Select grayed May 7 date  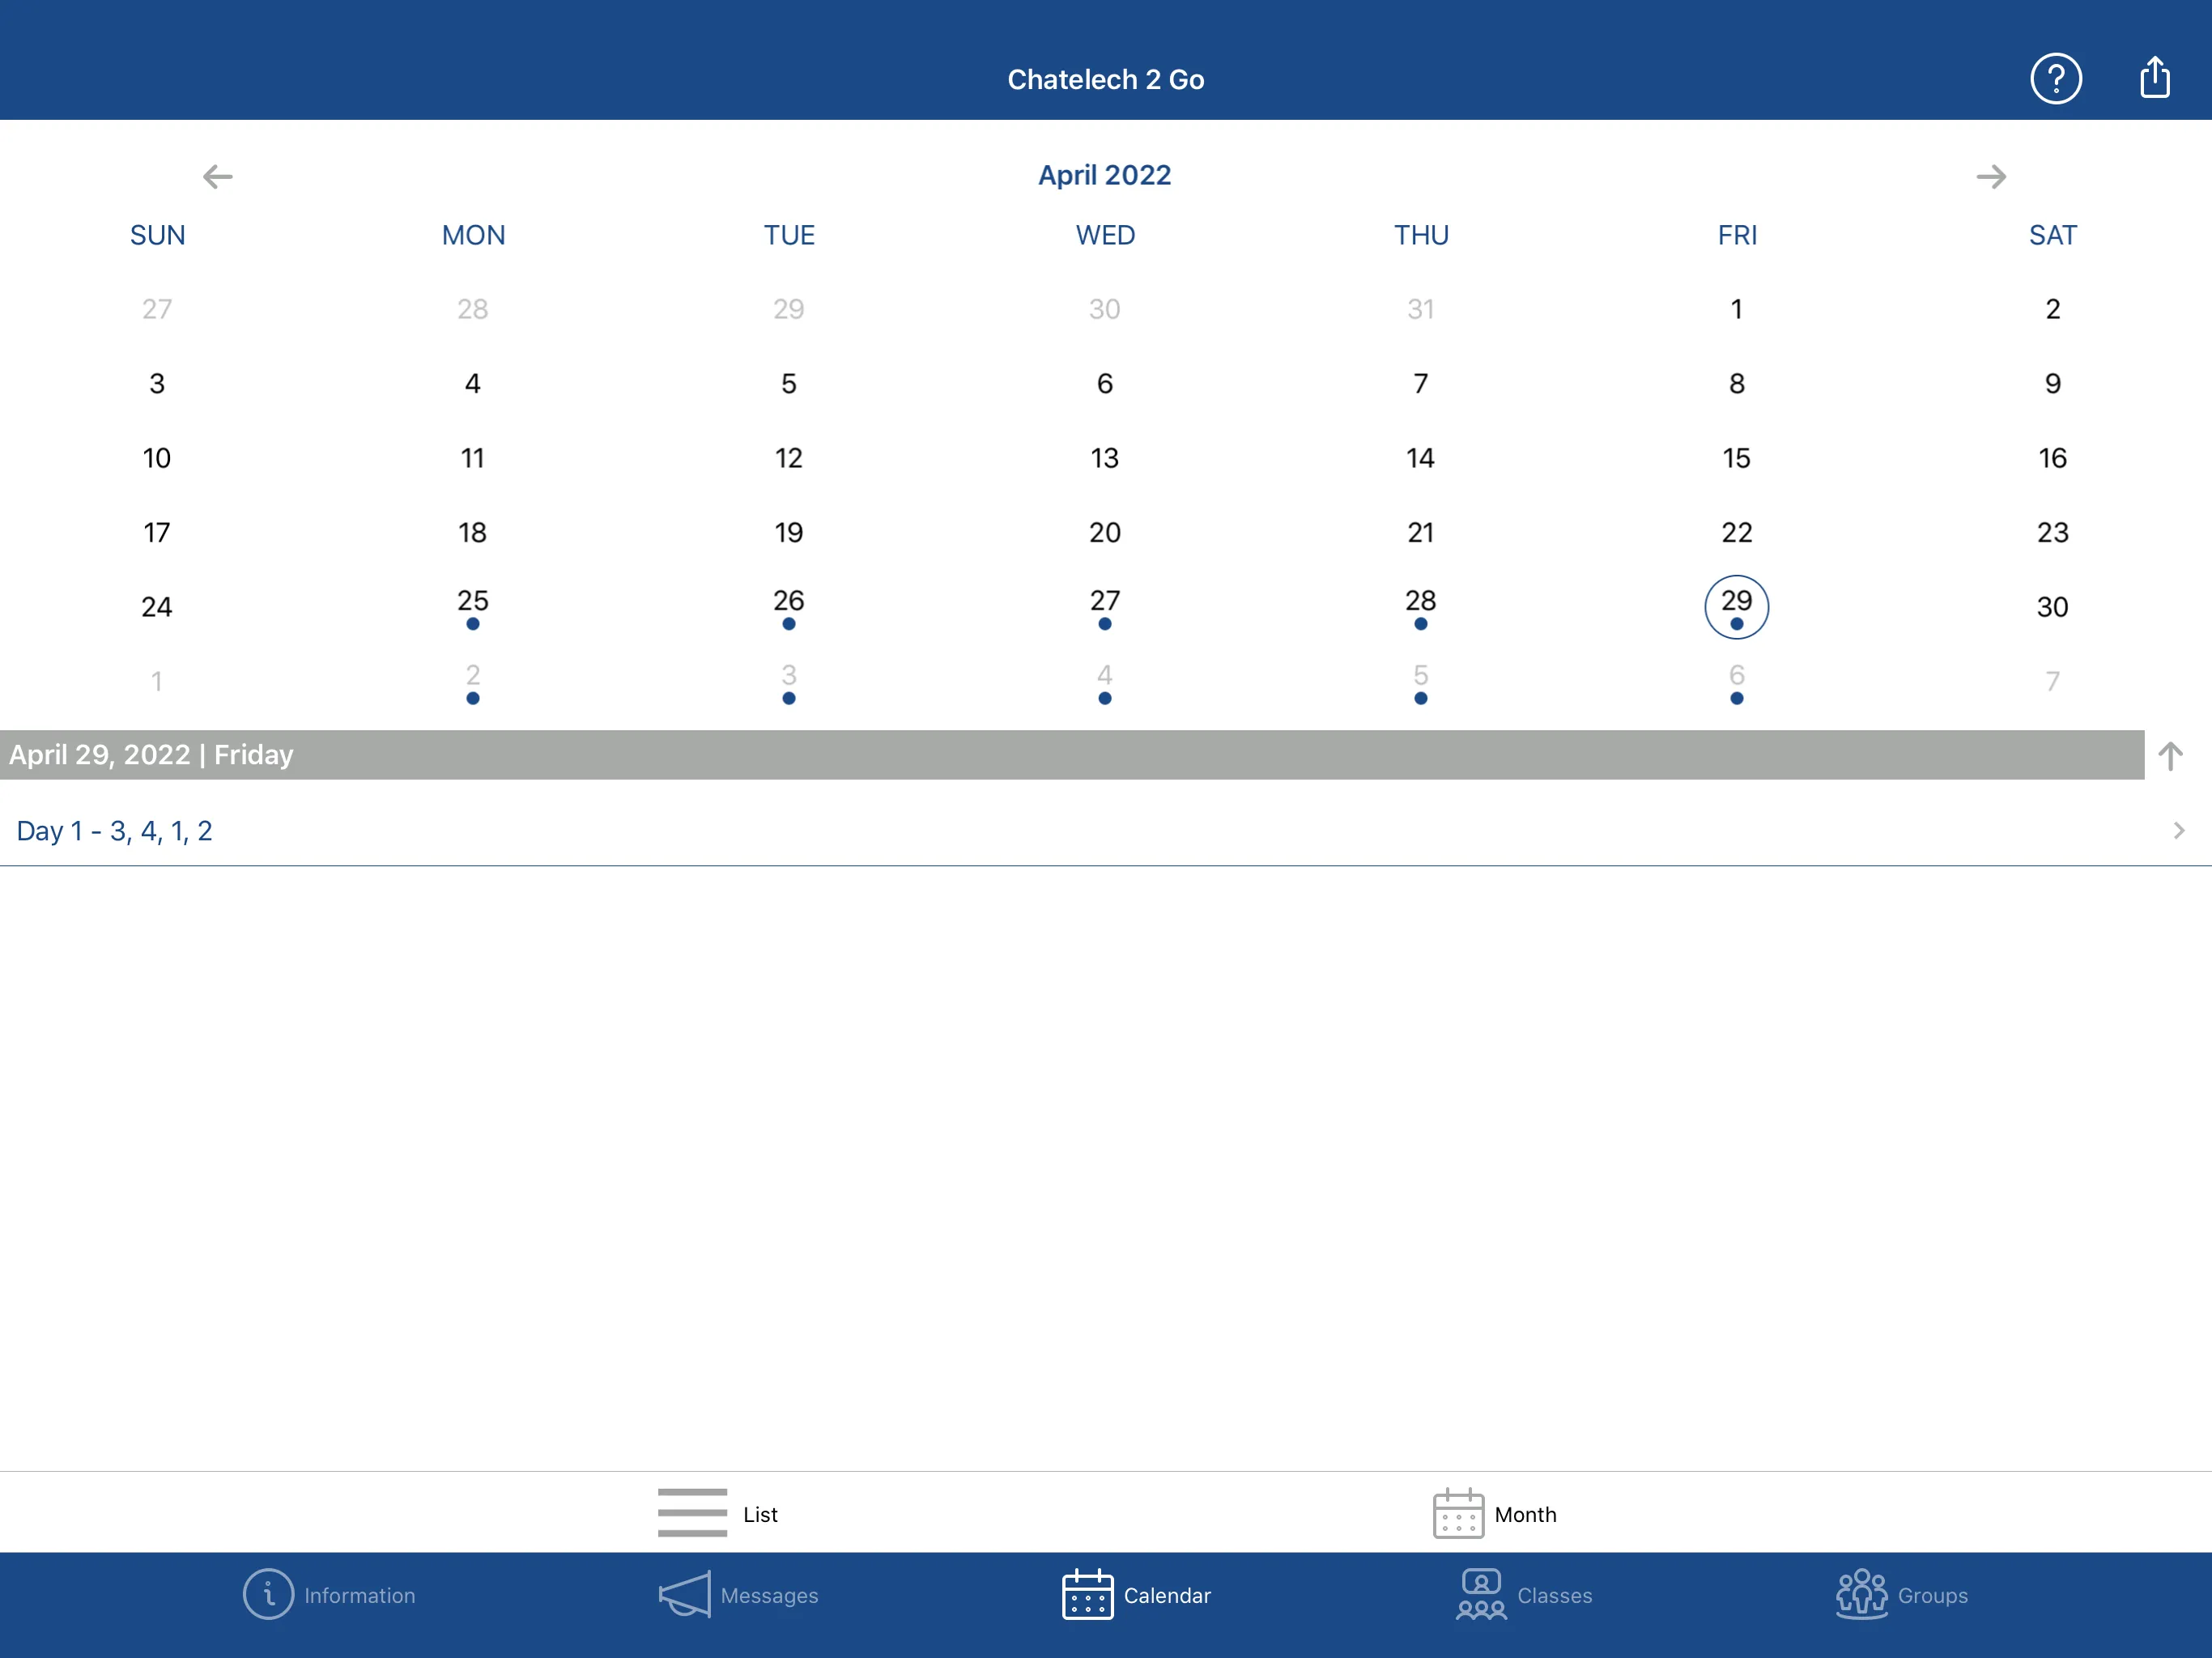pyautogui.click(x=2052, y=681)
